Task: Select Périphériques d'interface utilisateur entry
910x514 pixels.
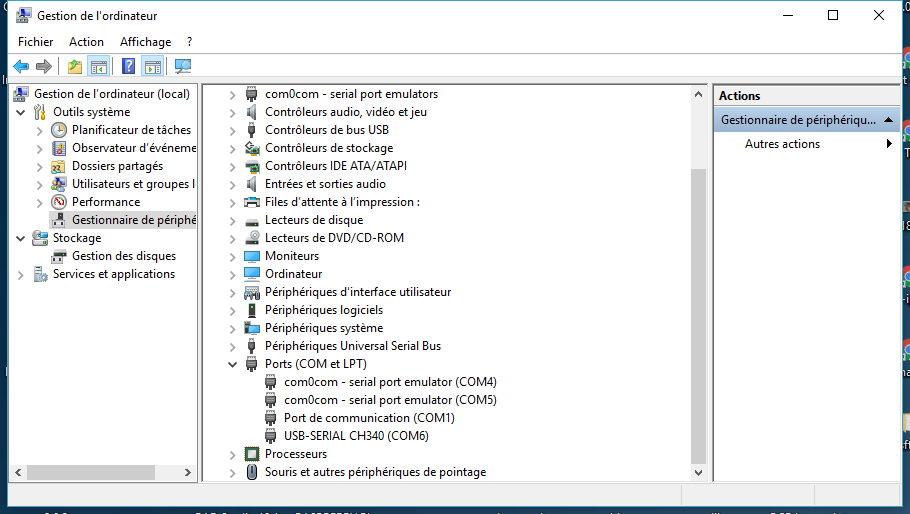Action: (358, 292)
